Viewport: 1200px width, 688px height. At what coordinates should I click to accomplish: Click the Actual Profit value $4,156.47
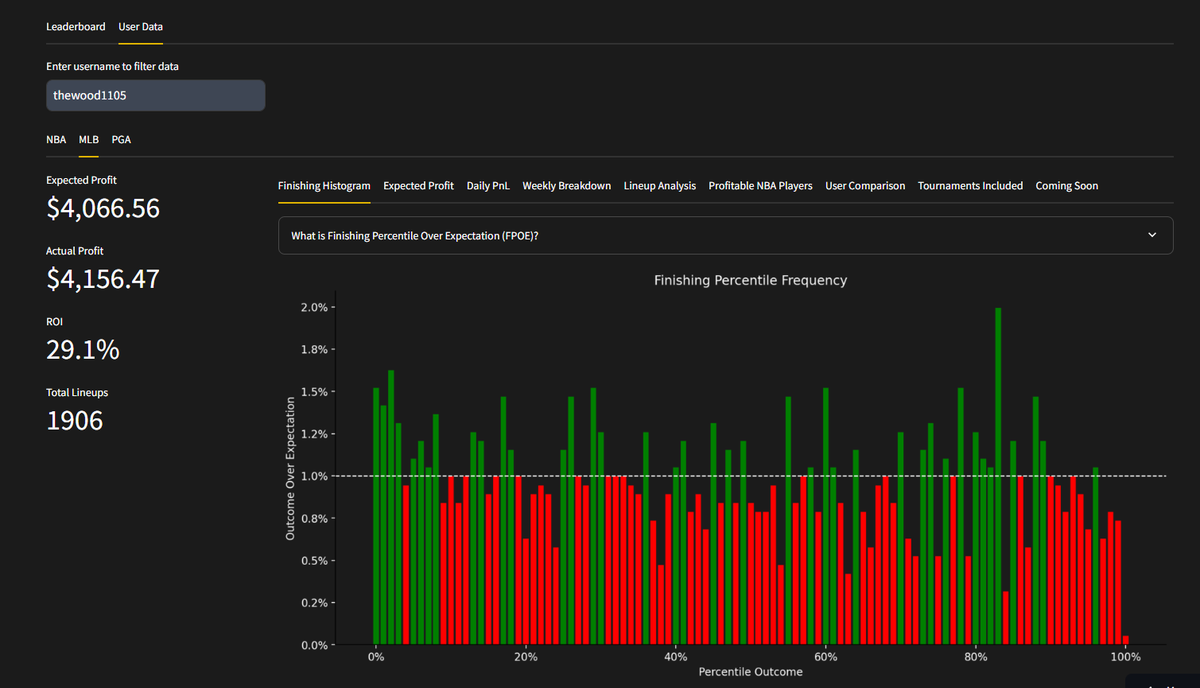pos(103,279)
